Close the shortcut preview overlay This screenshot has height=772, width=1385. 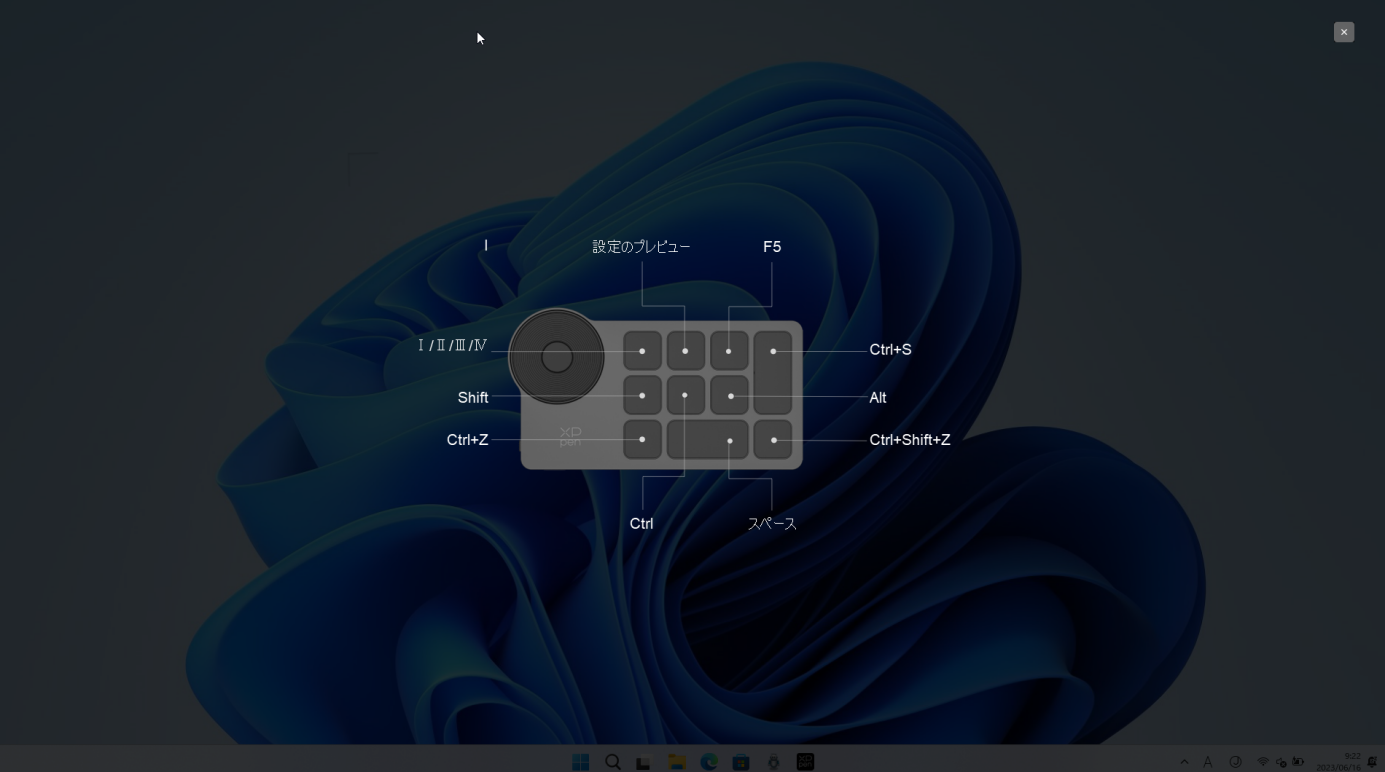coord(1344,32)
